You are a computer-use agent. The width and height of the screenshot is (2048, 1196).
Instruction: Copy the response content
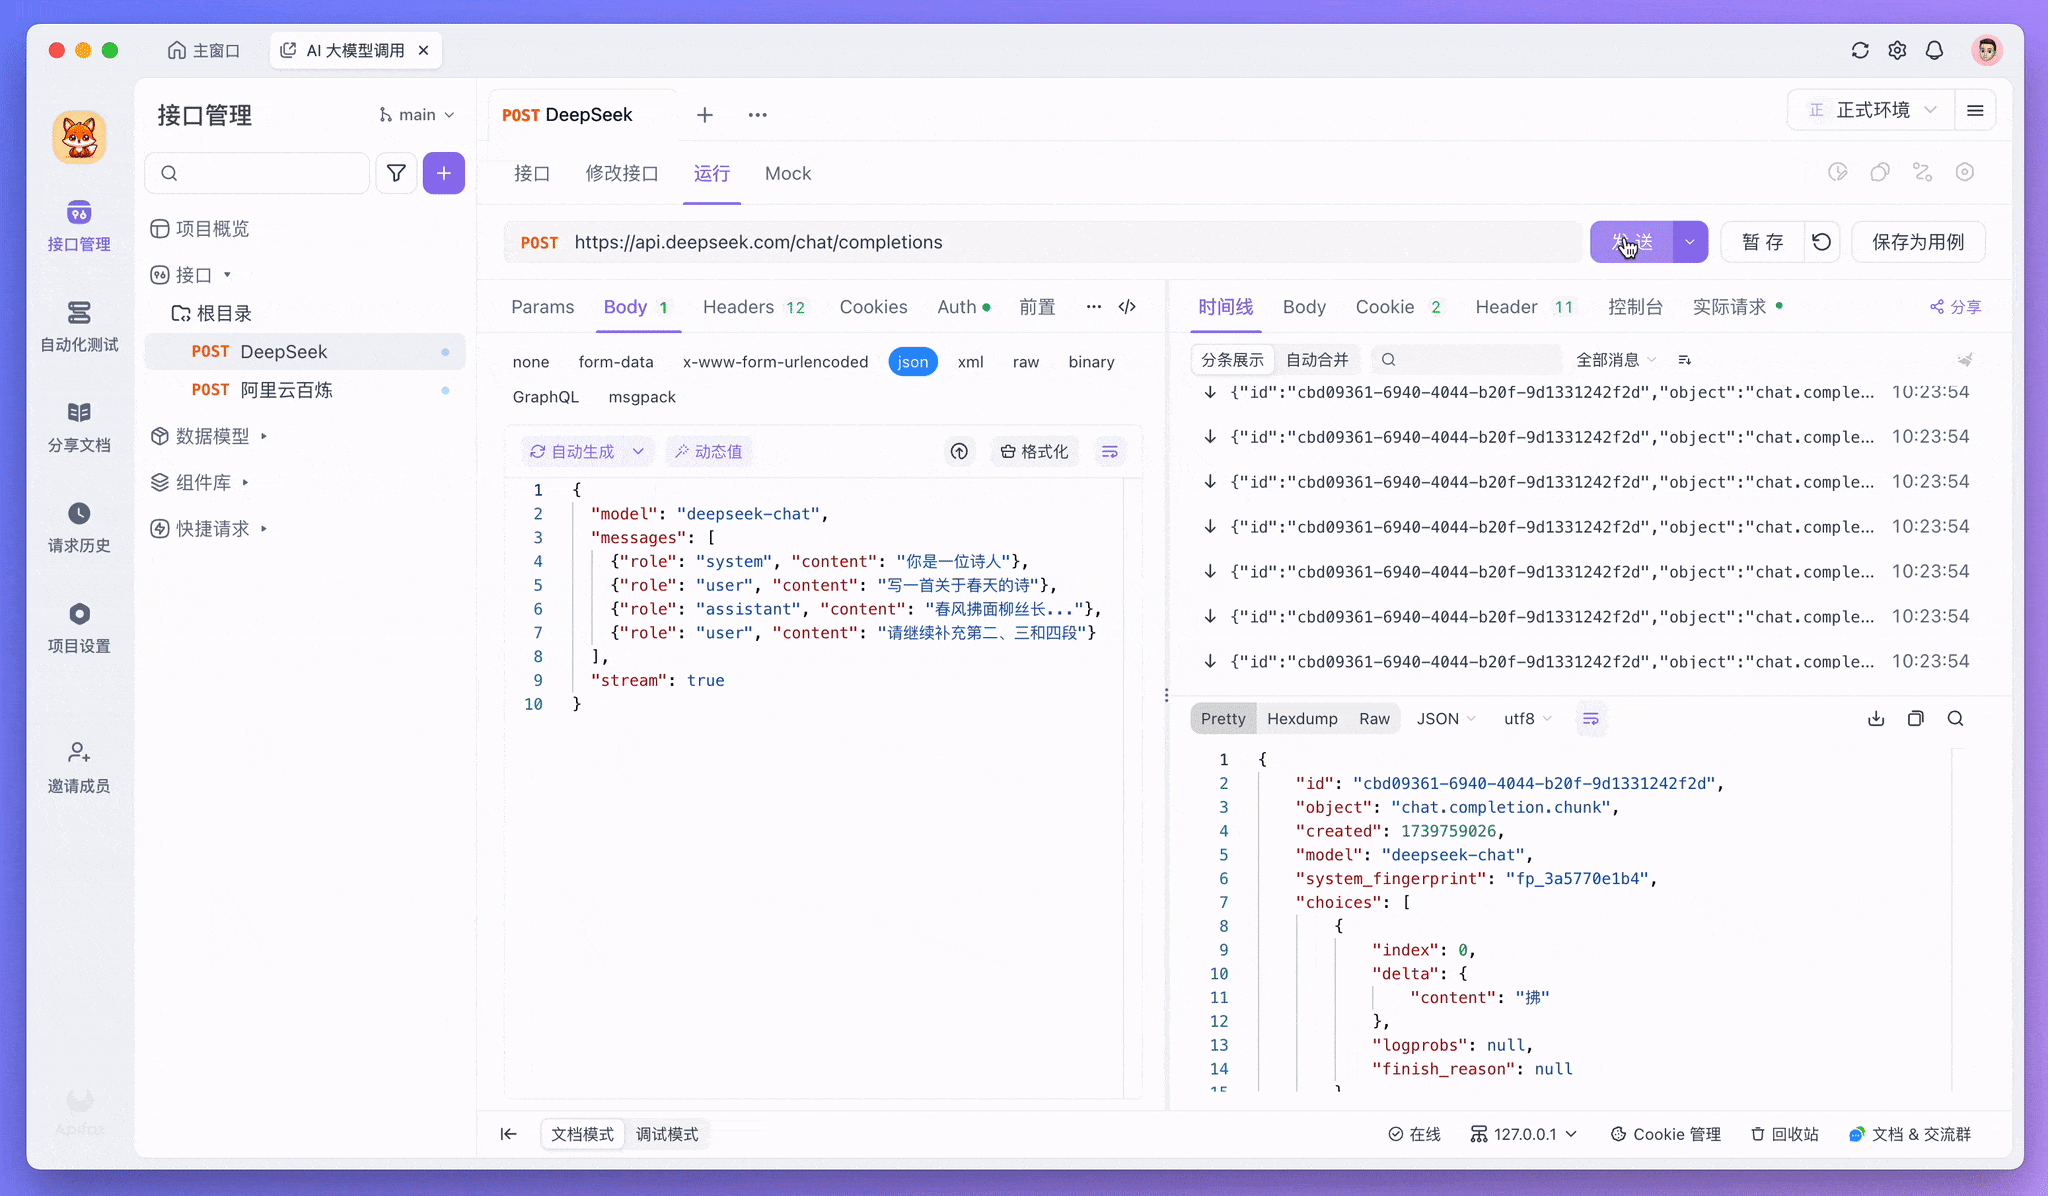pyautogui.click(x=1915, y=718)
